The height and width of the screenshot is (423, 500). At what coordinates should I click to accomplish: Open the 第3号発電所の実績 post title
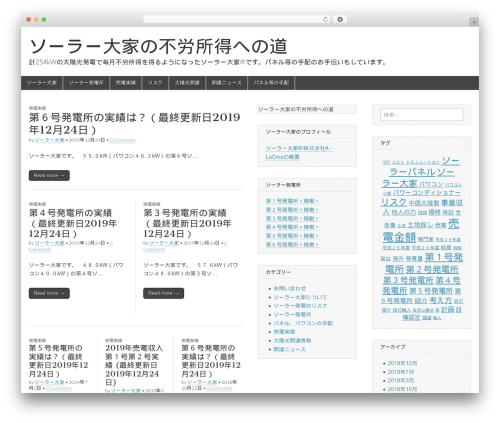click(x=187, y=223)
